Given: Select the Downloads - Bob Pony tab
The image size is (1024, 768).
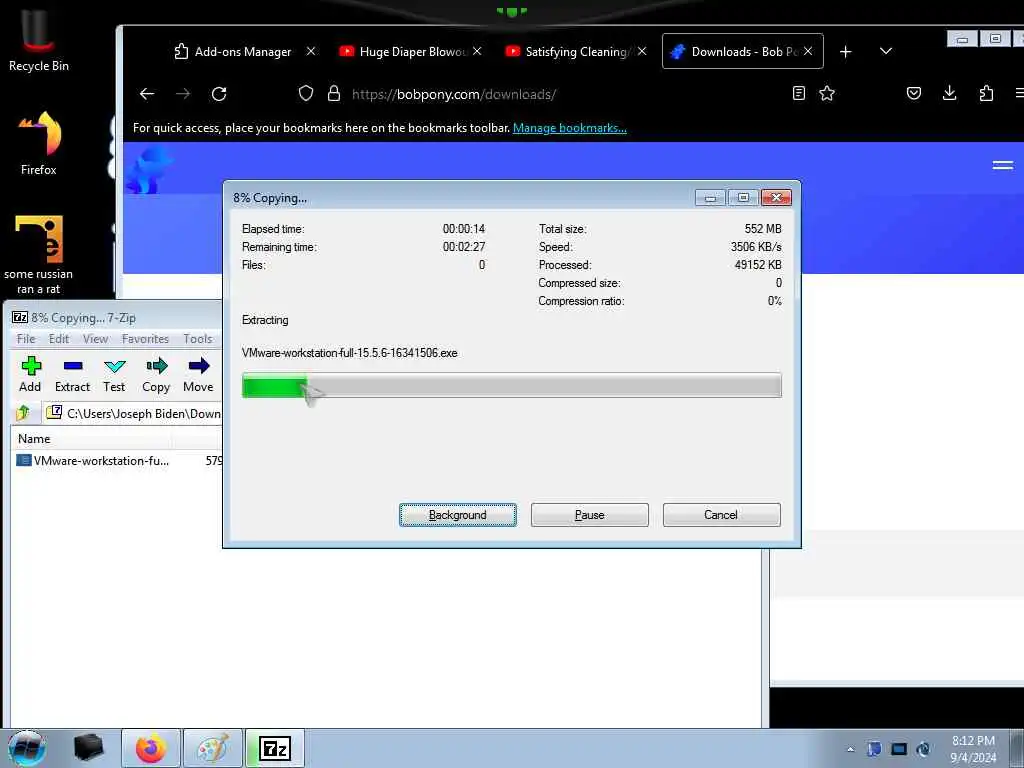Looking at the screenshot, I should [743, 52].
